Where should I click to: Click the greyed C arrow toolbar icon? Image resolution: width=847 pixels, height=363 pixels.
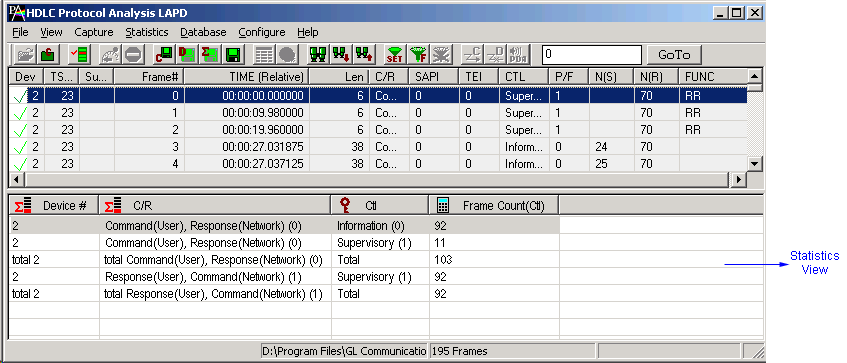tap(473, 55)
